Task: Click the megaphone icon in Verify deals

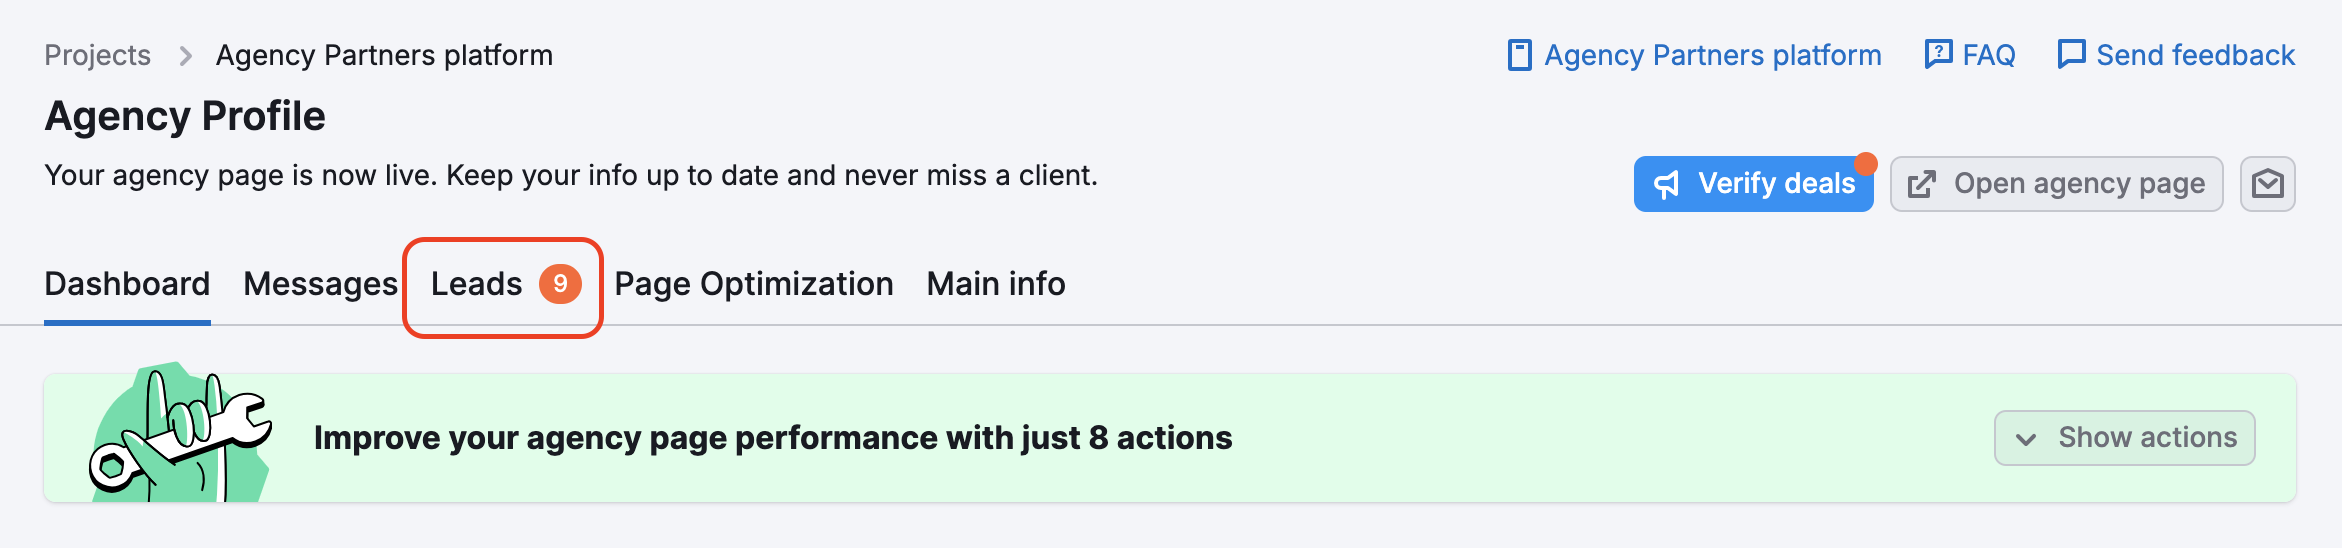Action: (x=1667, y=184)
